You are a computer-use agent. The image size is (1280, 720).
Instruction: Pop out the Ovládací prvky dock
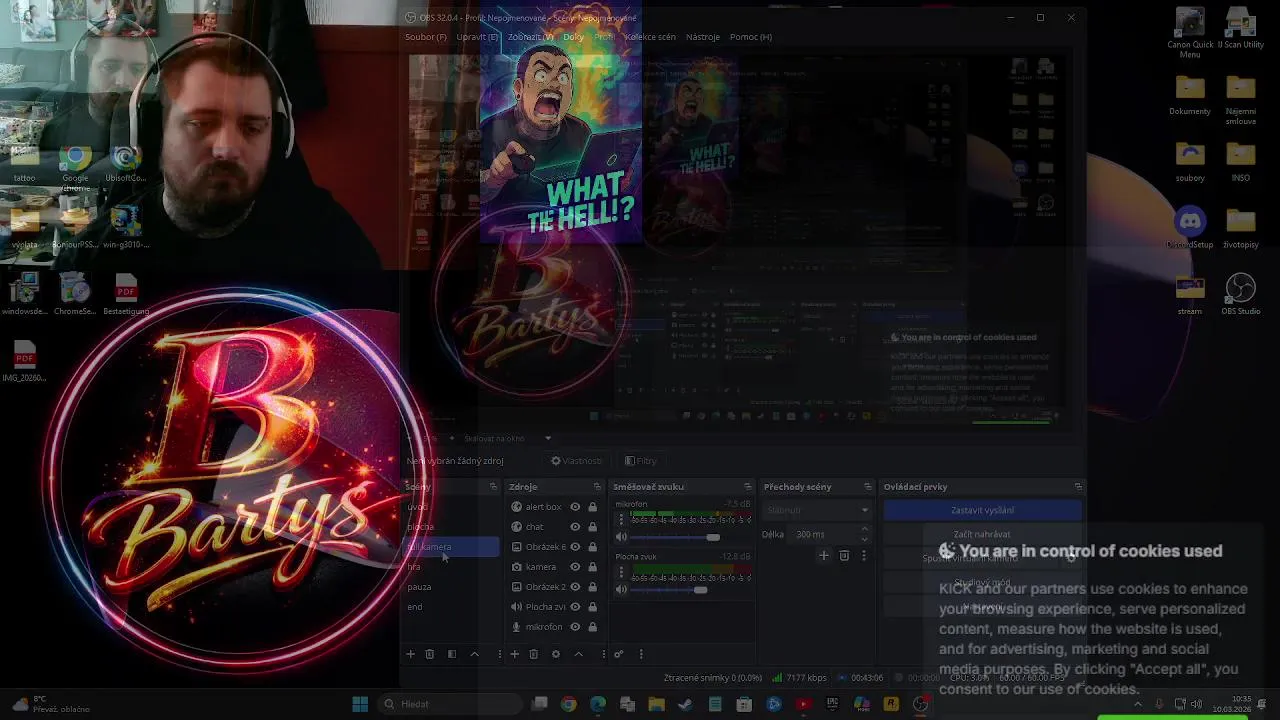point(1078,487)
